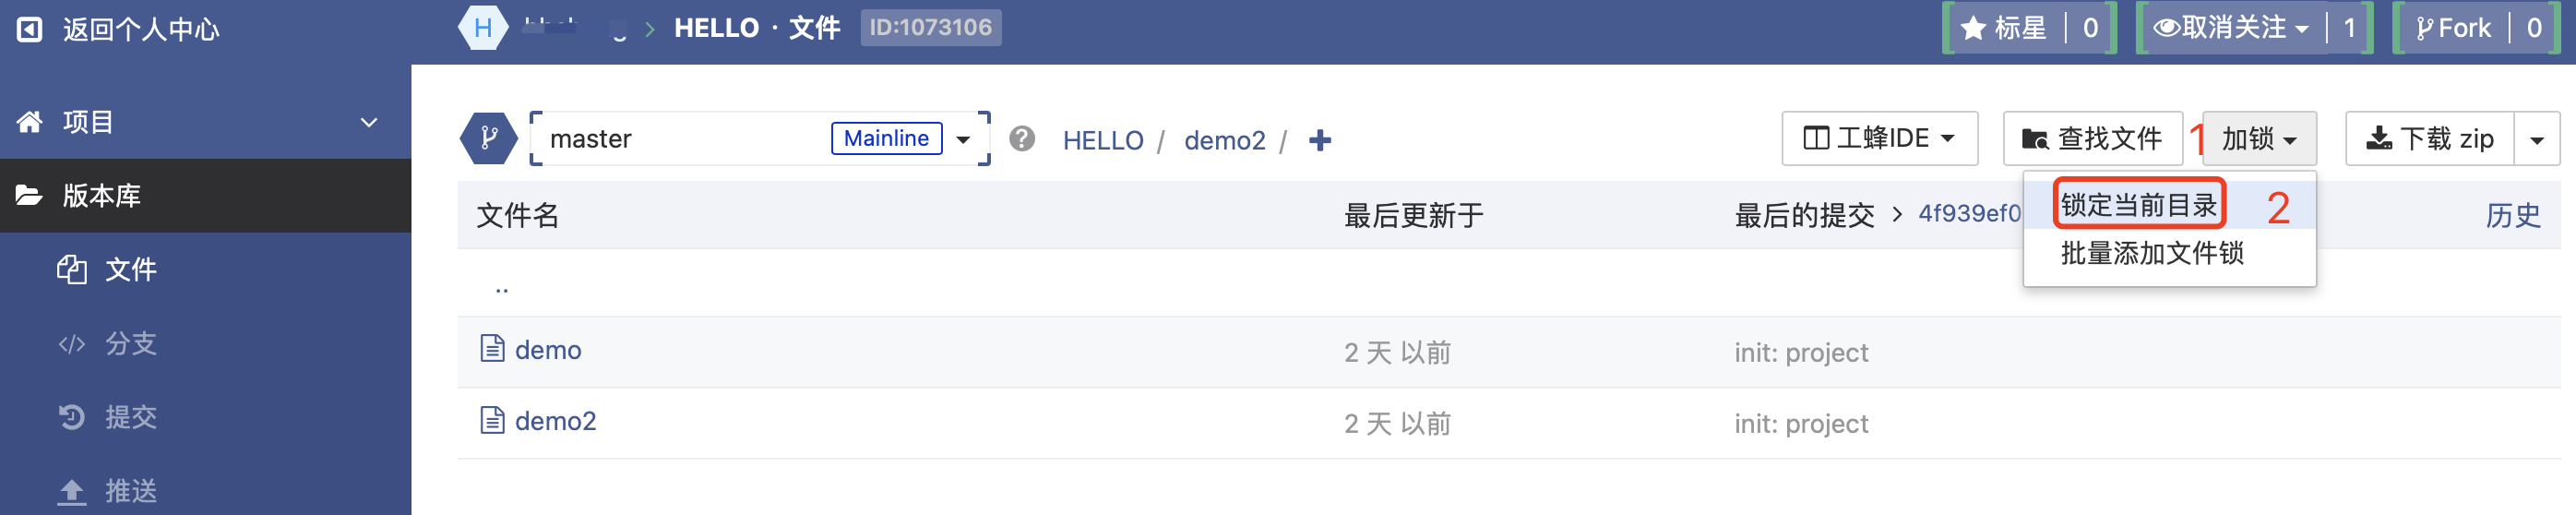Collapse the 项目 sidebar section
This screenshot has height=515, width=2576.
pyautogui.click(x=368, y=122)
